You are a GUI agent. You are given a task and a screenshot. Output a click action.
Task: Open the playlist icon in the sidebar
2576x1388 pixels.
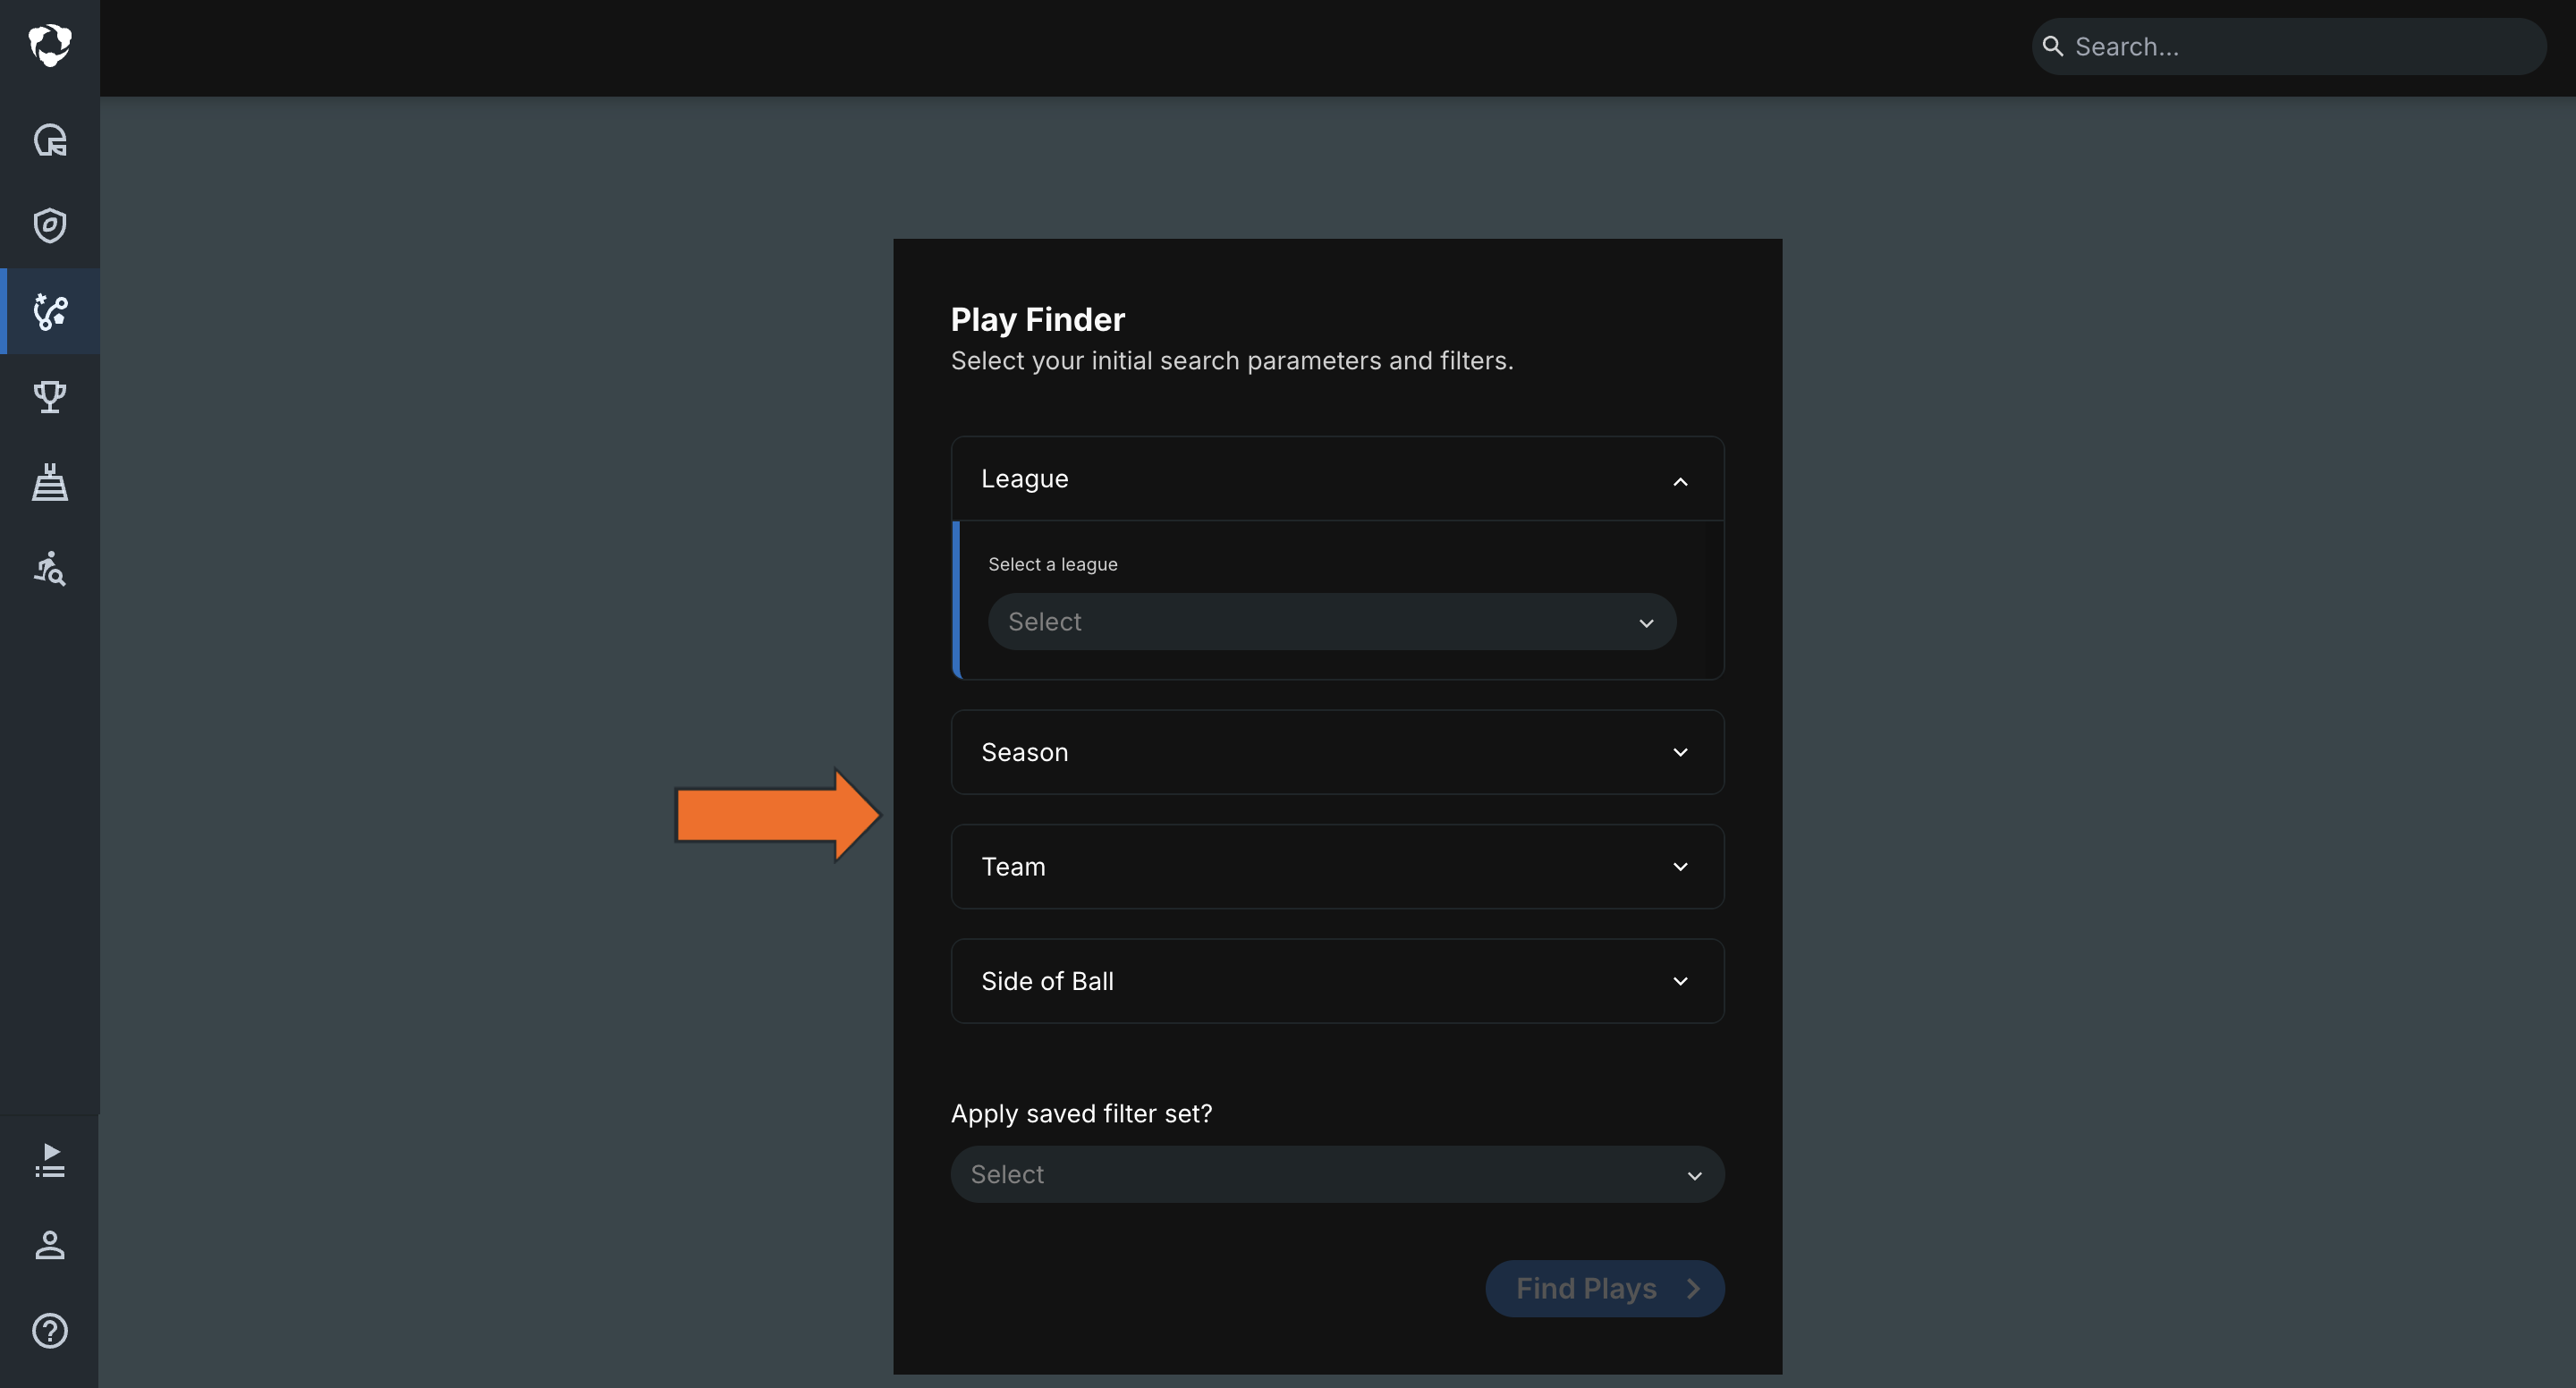[50, 1160]
